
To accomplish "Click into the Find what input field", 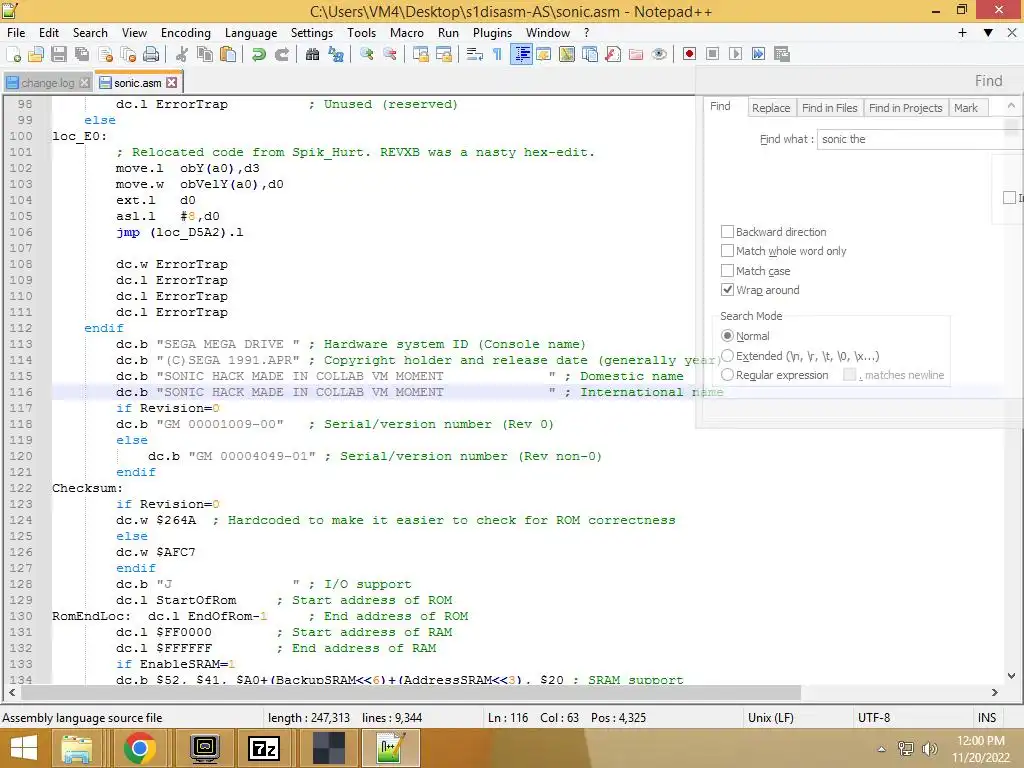I will click(920, 139).
